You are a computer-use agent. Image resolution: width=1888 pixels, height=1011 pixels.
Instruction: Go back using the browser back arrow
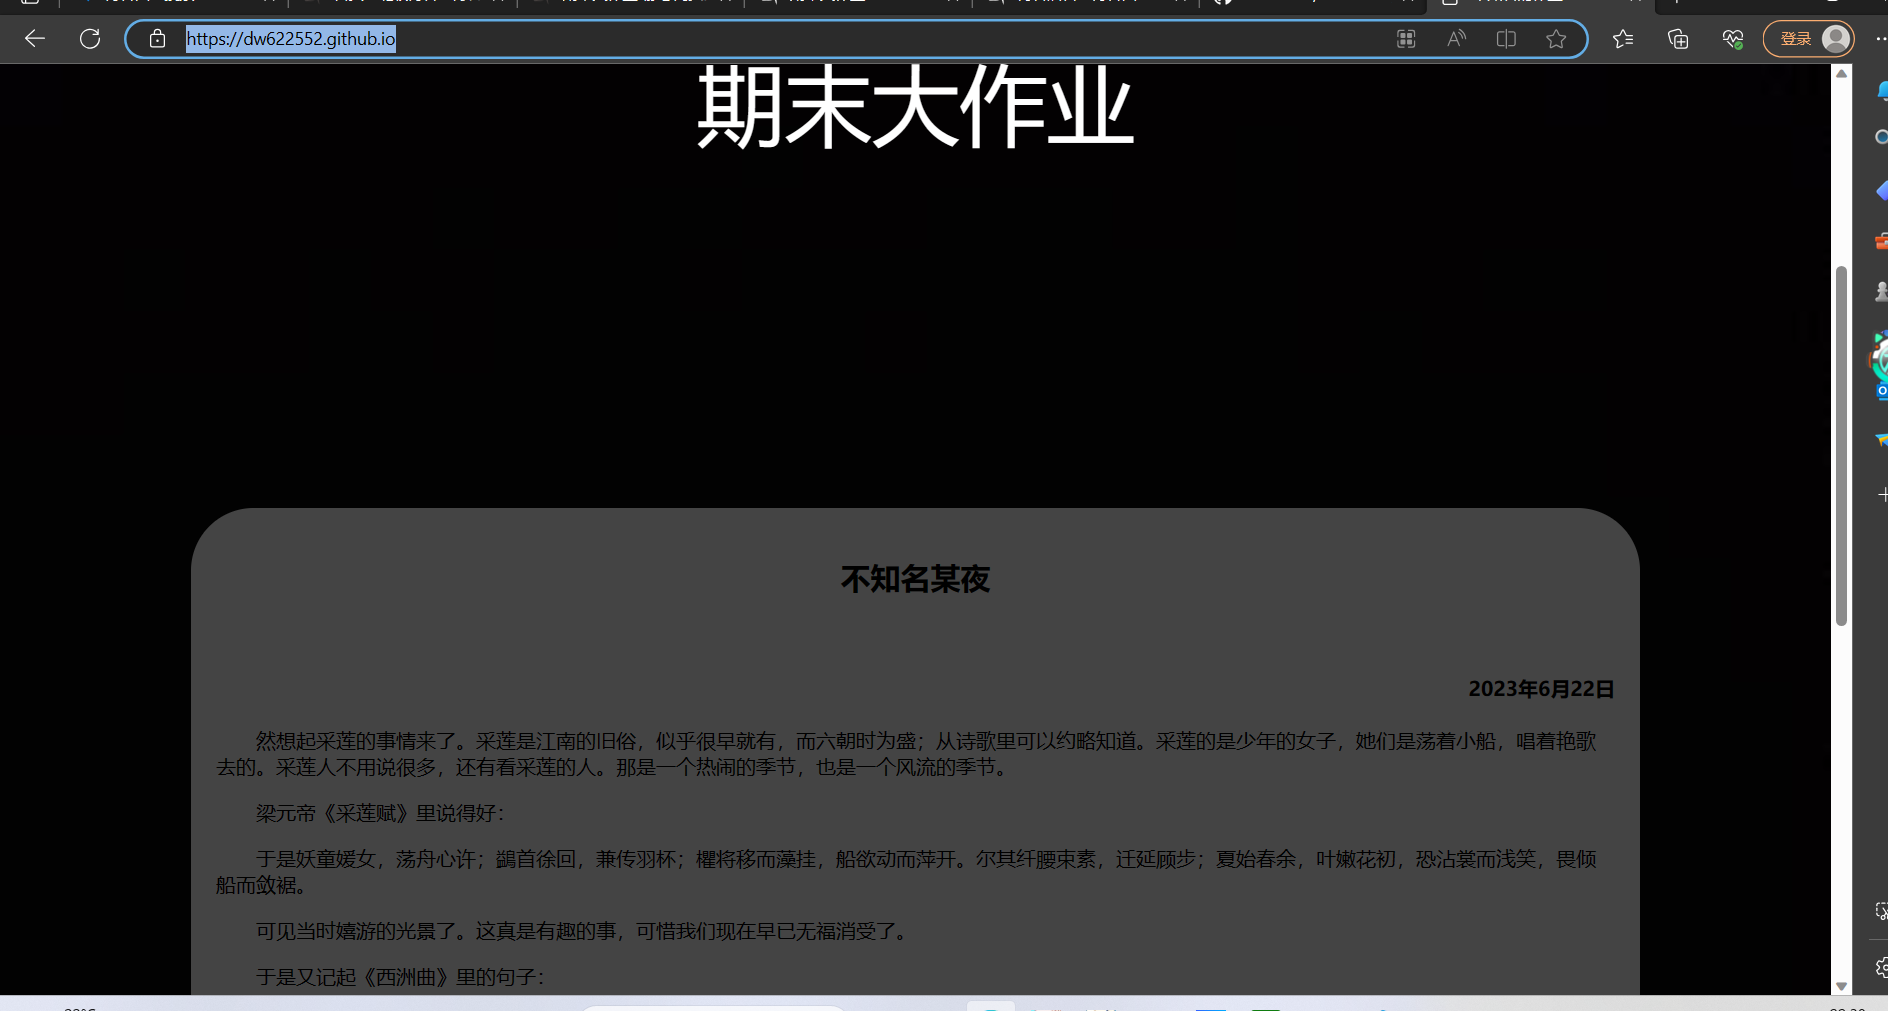35,39
